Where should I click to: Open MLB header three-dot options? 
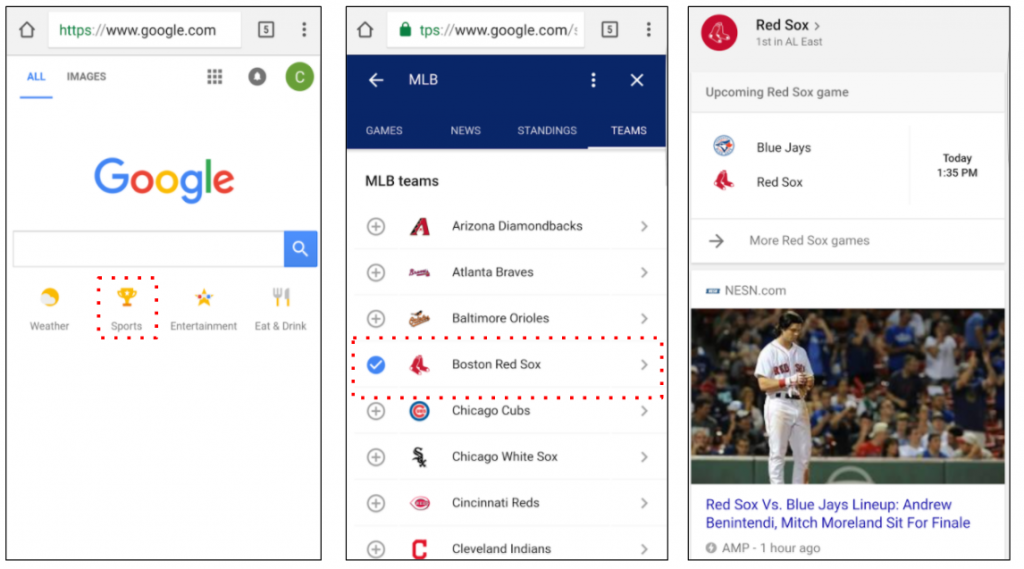click(593, 80)
